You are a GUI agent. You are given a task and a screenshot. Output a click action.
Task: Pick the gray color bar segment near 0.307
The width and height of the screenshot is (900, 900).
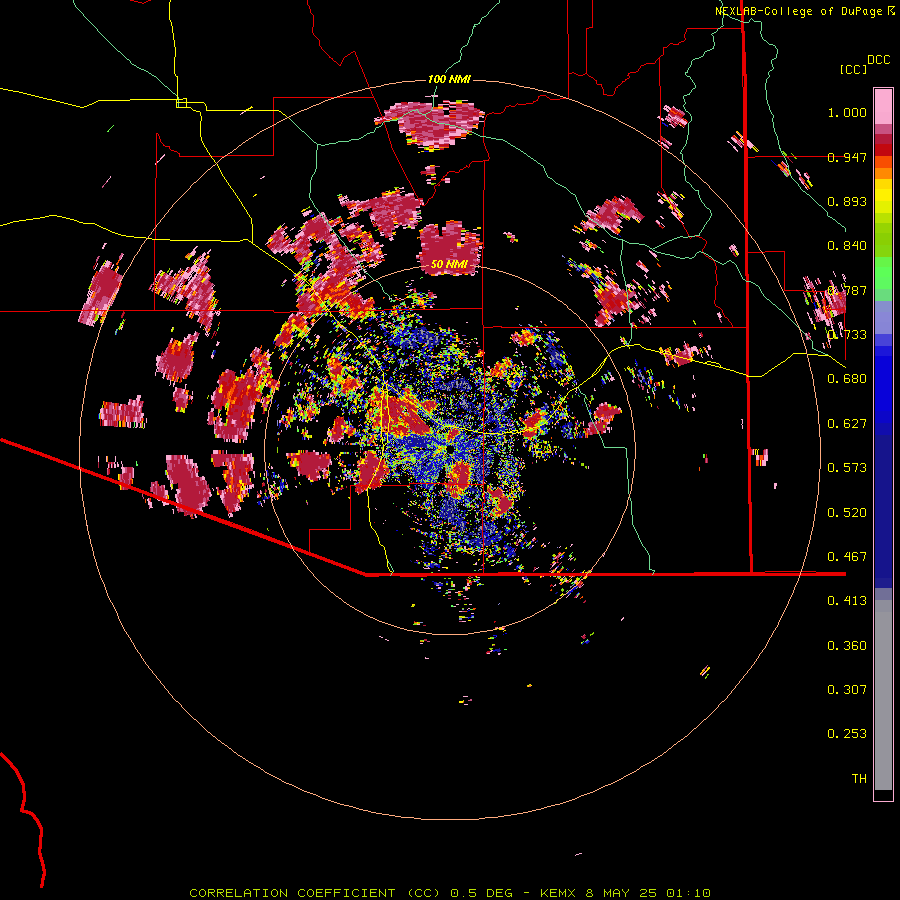883,695
